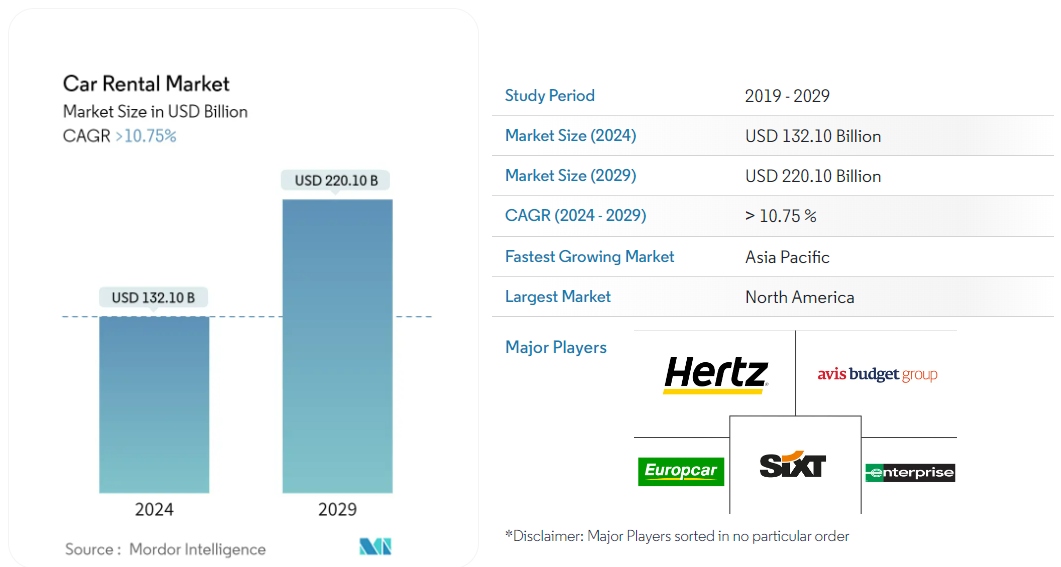The height and width of the screenshot is (567, 1061).
Task: Click the Source: Mordor Intelligence text
Action: 165,549
